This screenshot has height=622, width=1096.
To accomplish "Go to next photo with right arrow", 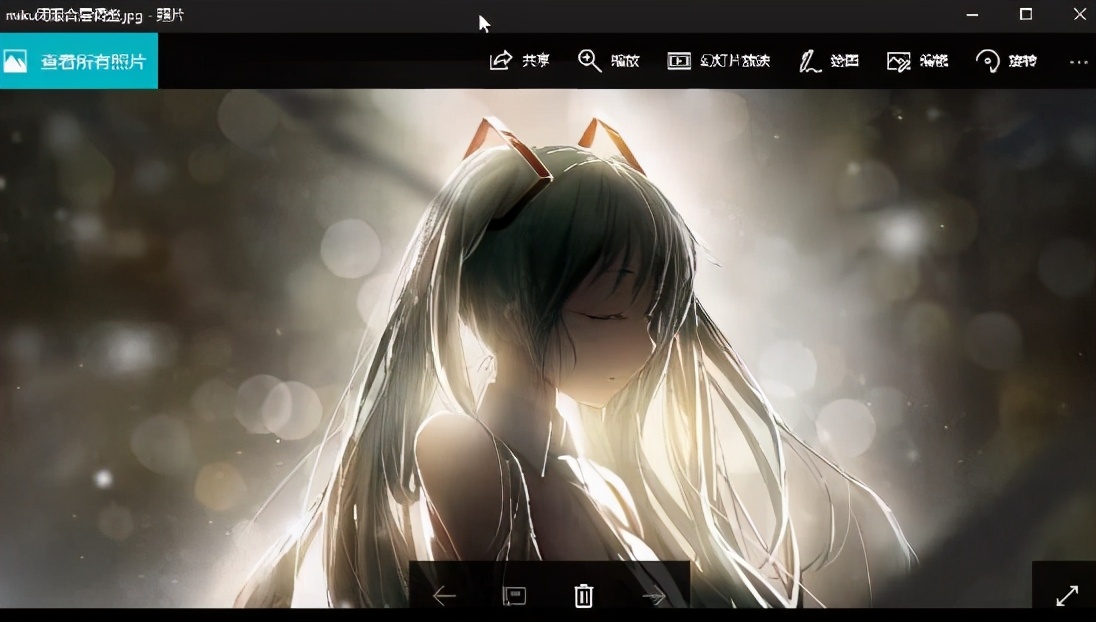I will coord(654,595).
